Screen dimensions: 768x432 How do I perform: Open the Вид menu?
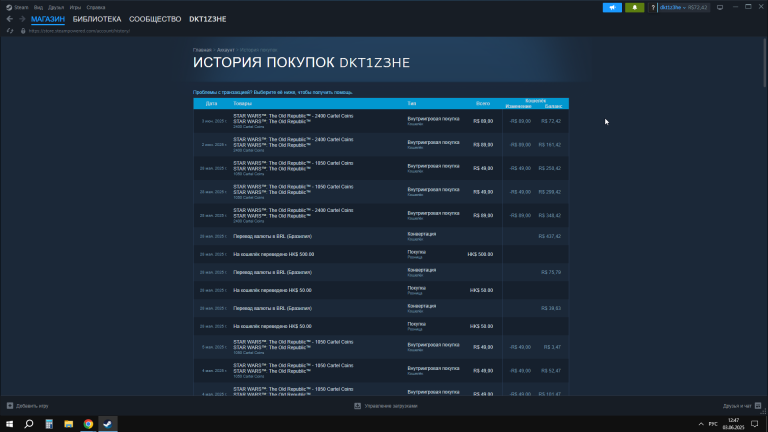(x=38, y=7)
